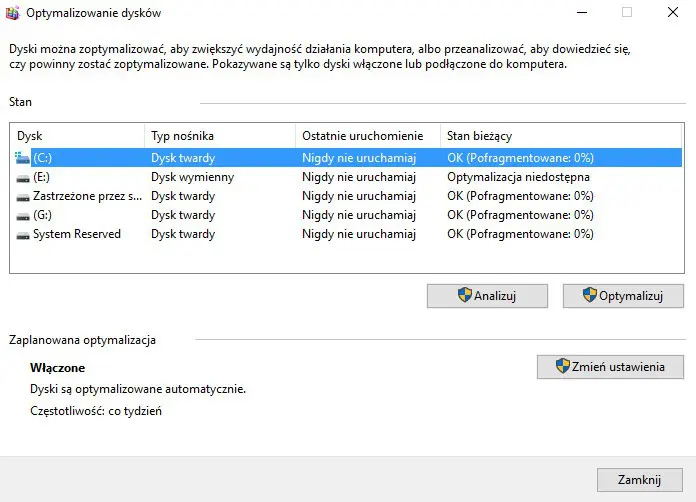
Task: Select the (C:) drive icon
Action: pyautogui.click(x=23, y=158)
